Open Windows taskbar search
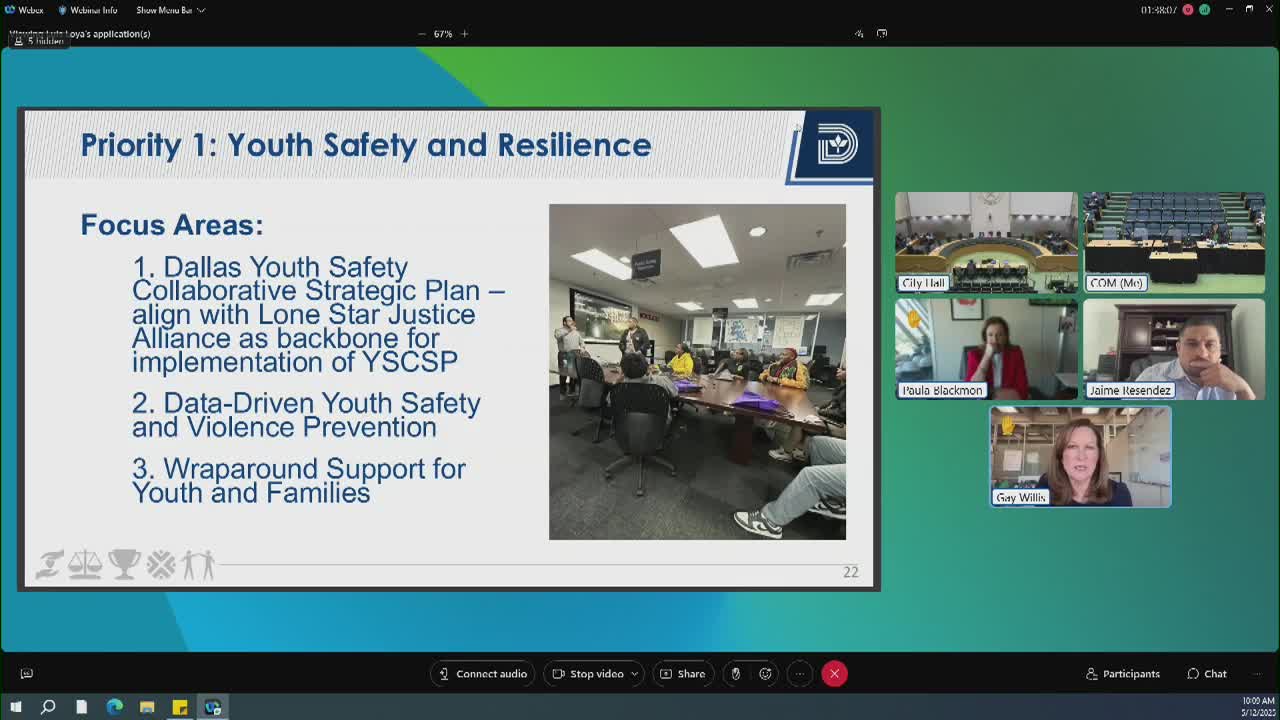Screen dimensions: 1280x720 point(48,707)
